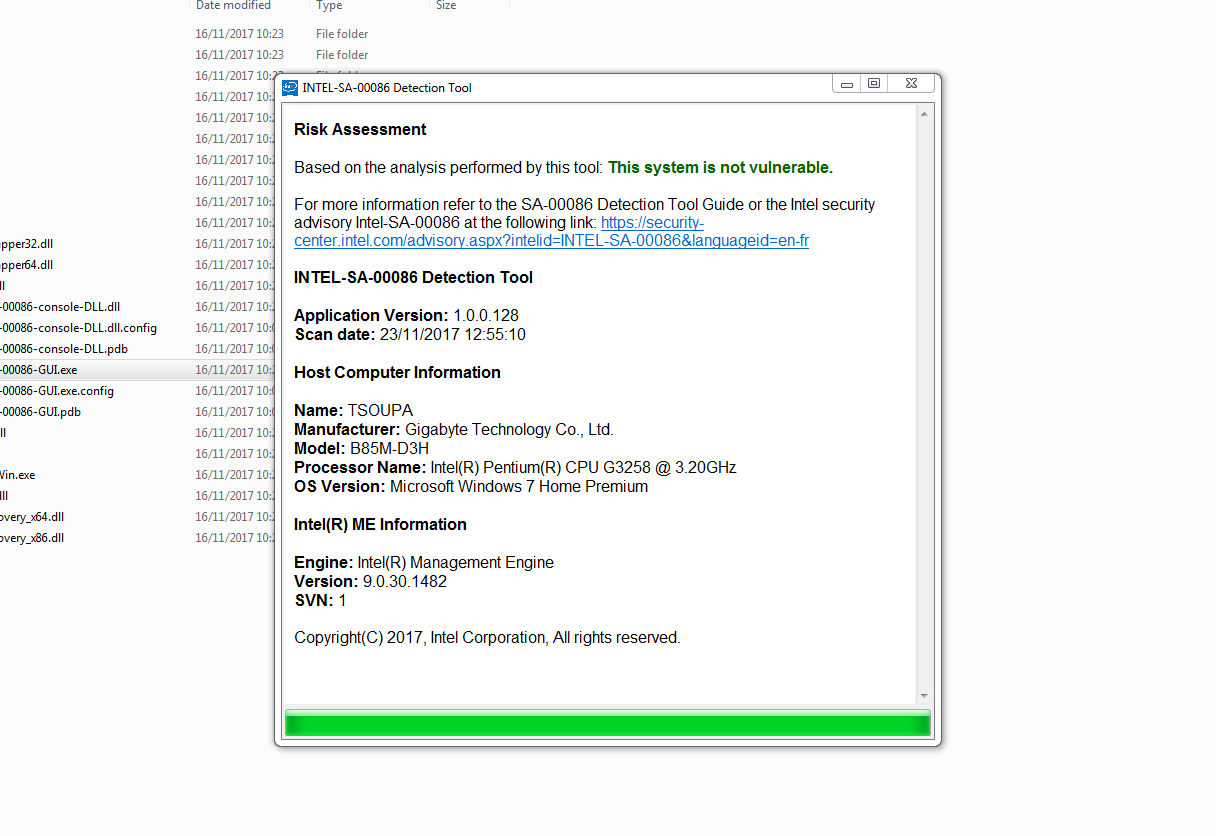Click the Host Computer Information heading
The width and height of the screenshot is (1216, 836).
click(397, 372)
